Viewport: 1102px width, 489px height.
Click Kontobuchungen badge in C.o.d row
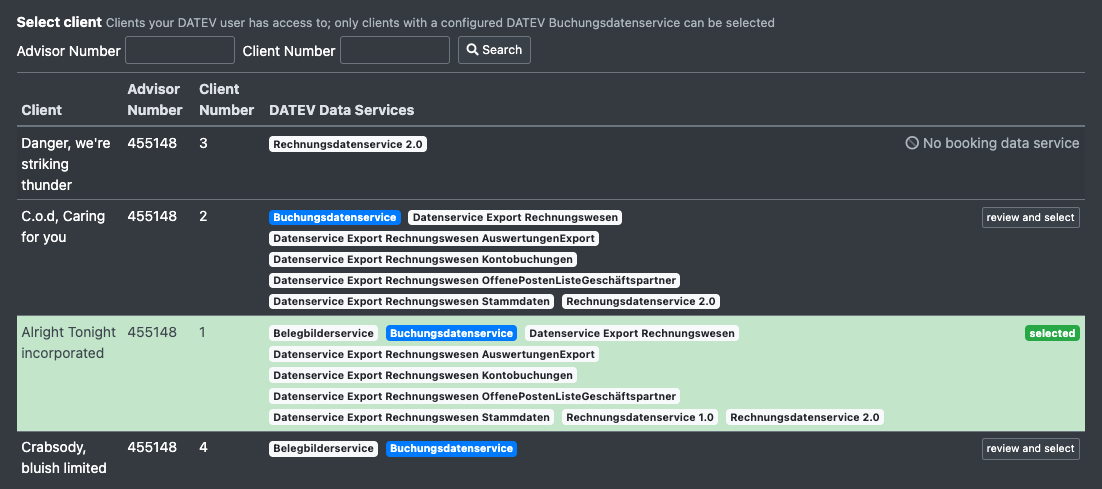[423, 259]
